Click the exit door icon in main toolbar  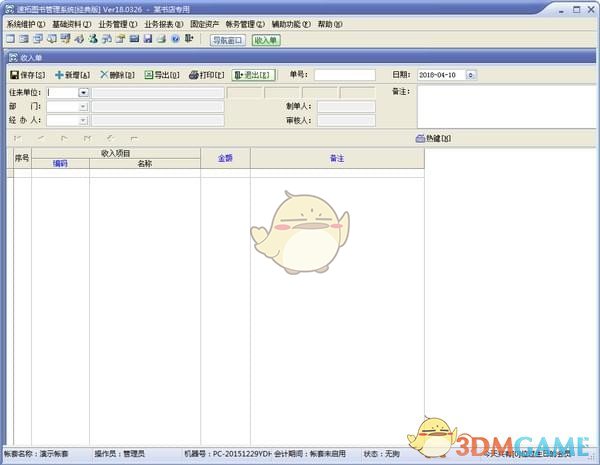click(189, 38)
